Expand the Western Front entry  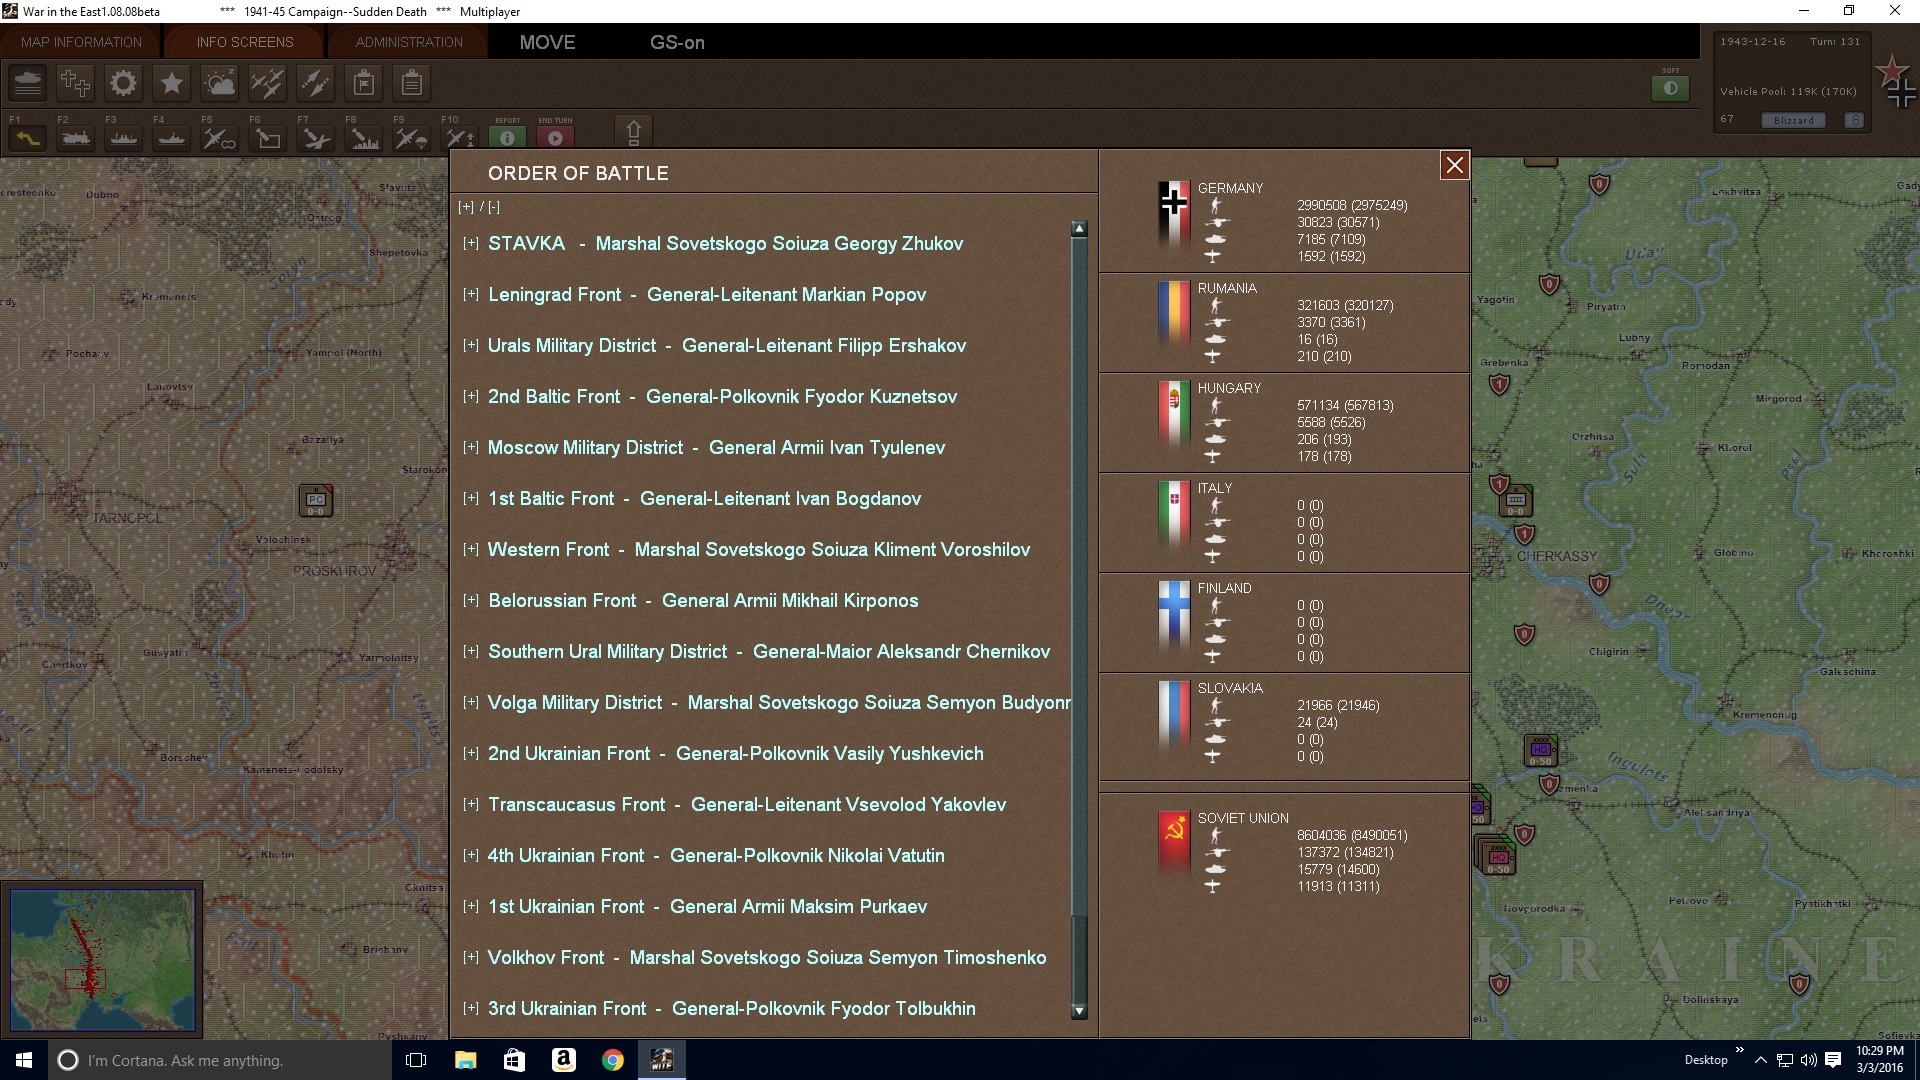[471, 549]
